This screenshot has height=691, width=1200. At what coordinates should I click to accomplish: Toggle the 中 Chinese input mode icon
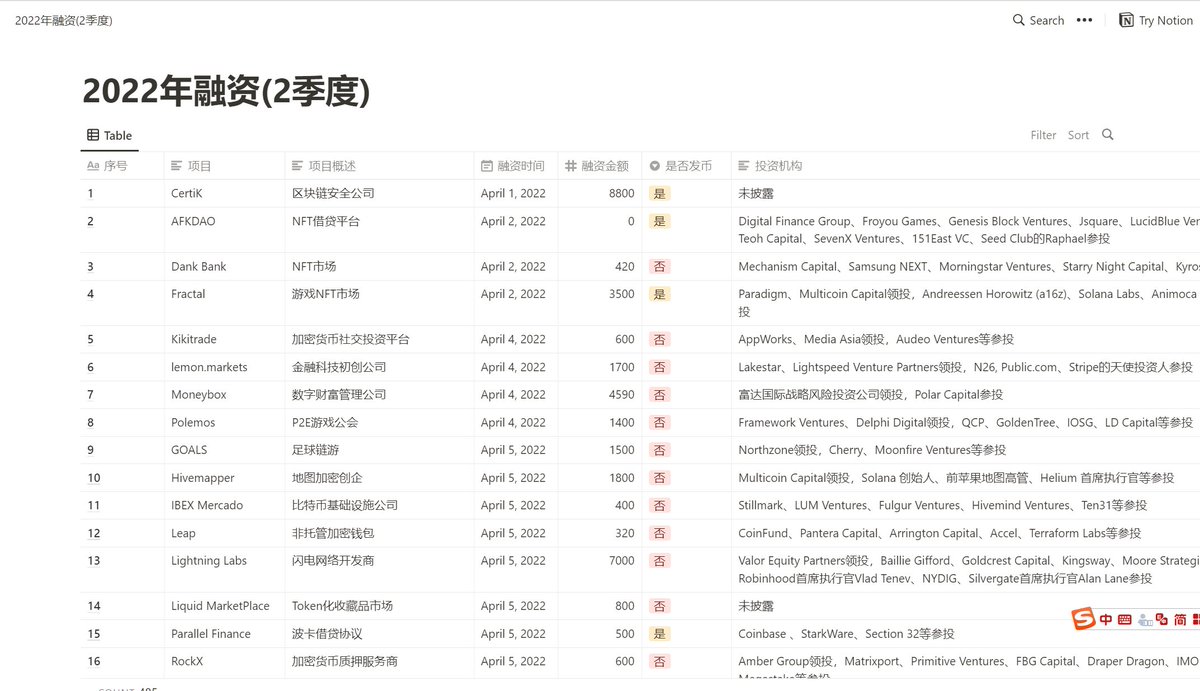click(1105, 620)
